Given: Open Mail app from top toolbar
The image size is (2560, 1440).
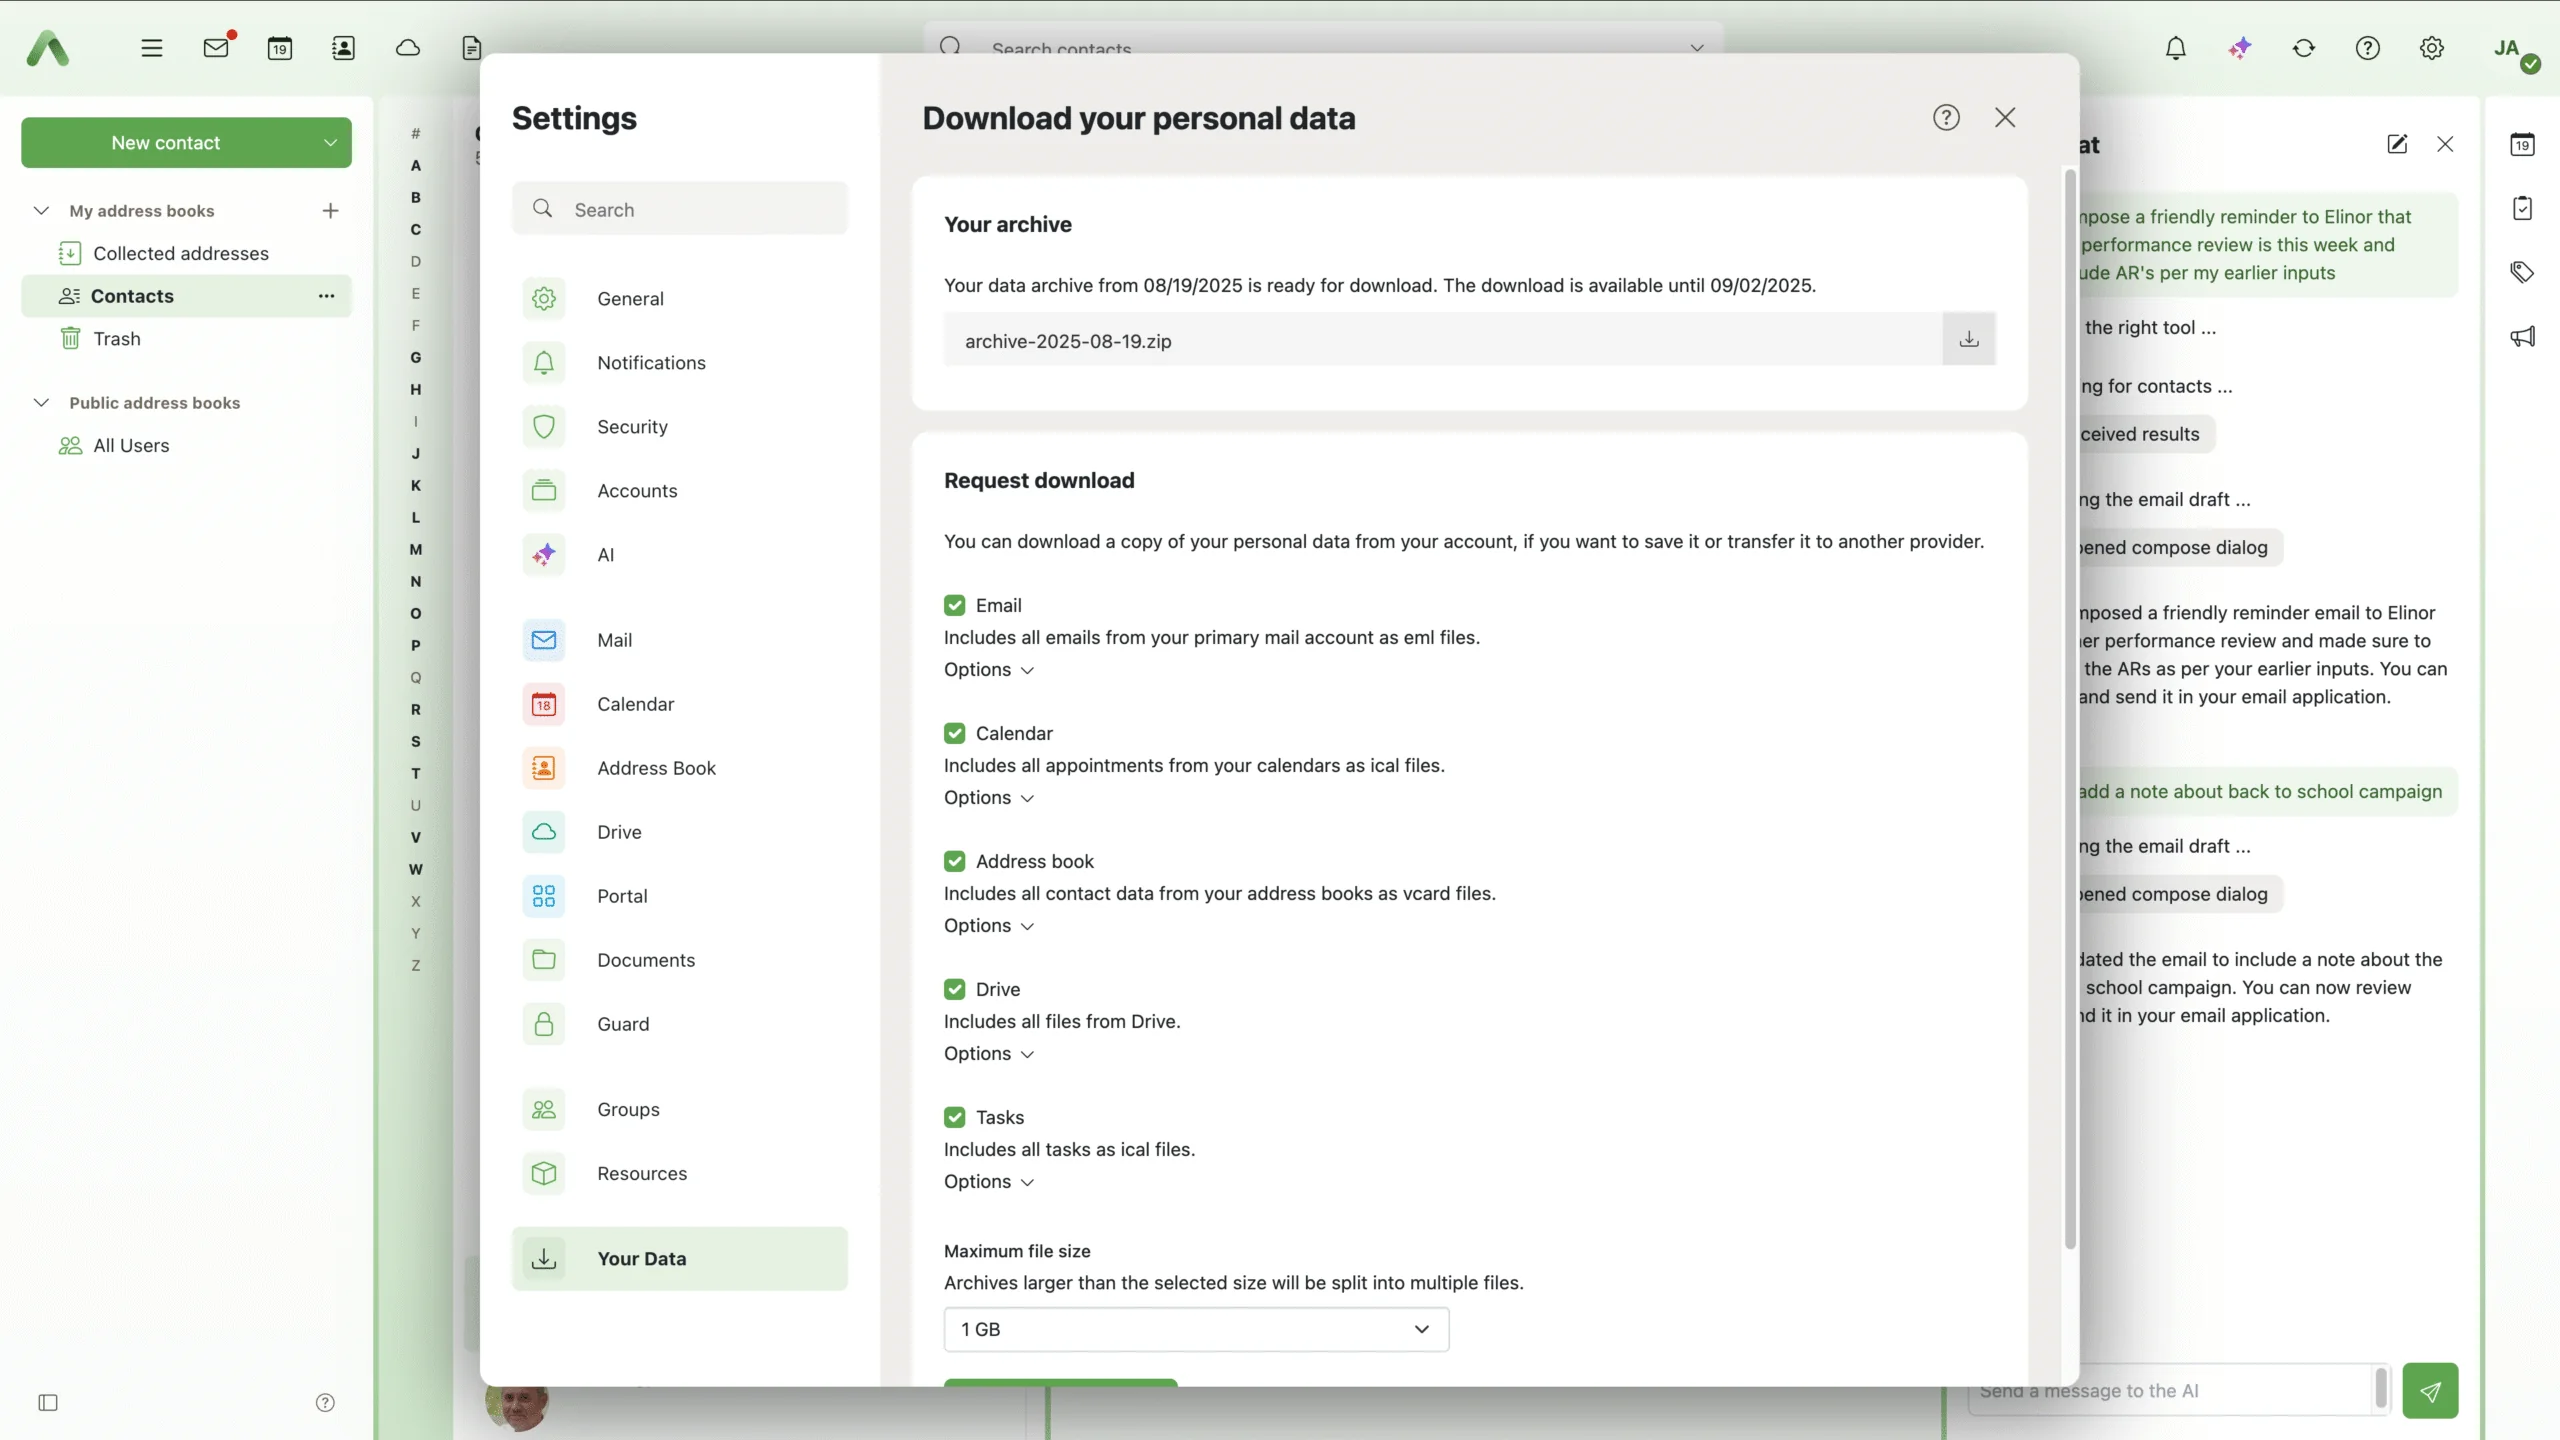Looking at the screenshot, I should point(216,48).
